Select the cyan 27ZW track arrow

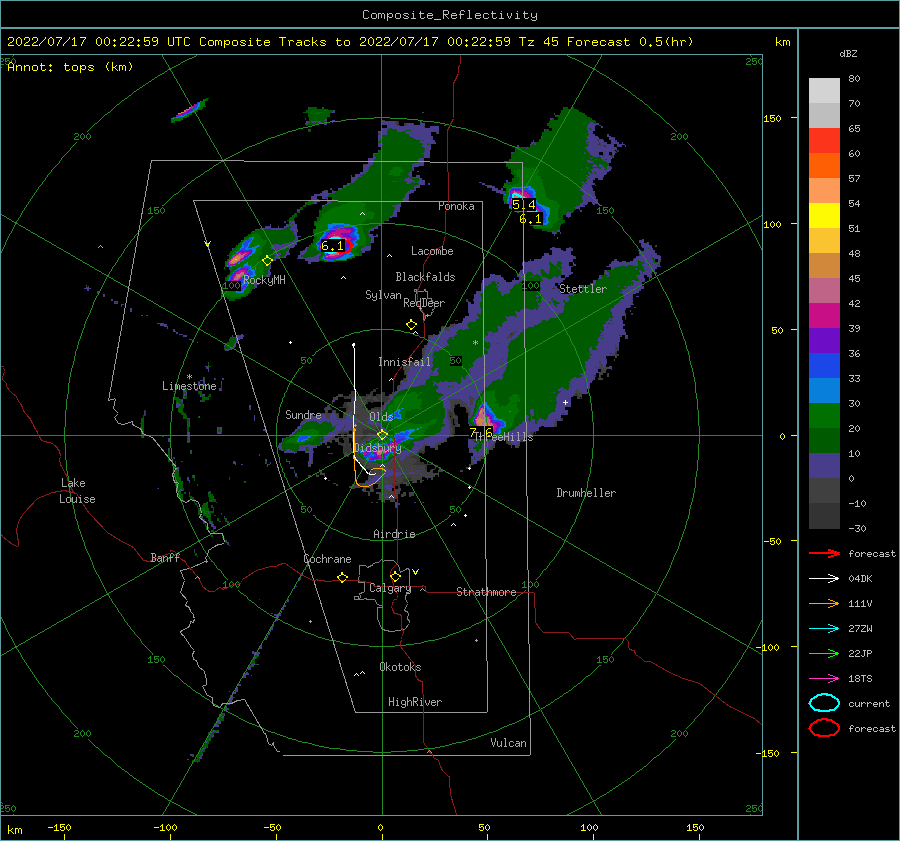pyautogui.click(x=824, y=629)
